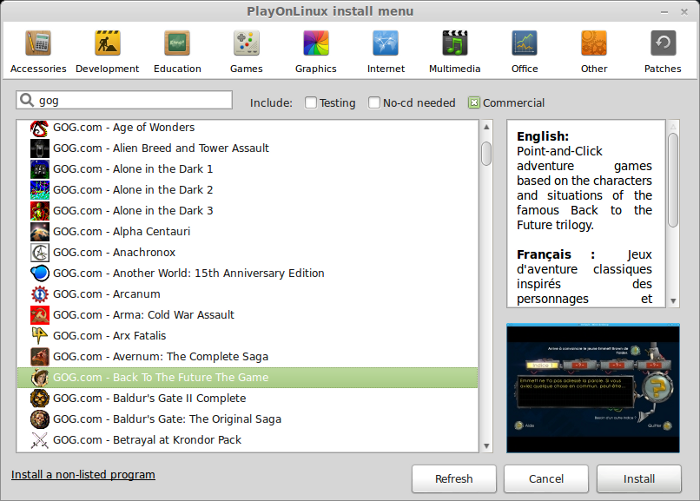This screenshot has height=501, width=700.
Task: Click the Another World blue icon
Action: (40, 273)
